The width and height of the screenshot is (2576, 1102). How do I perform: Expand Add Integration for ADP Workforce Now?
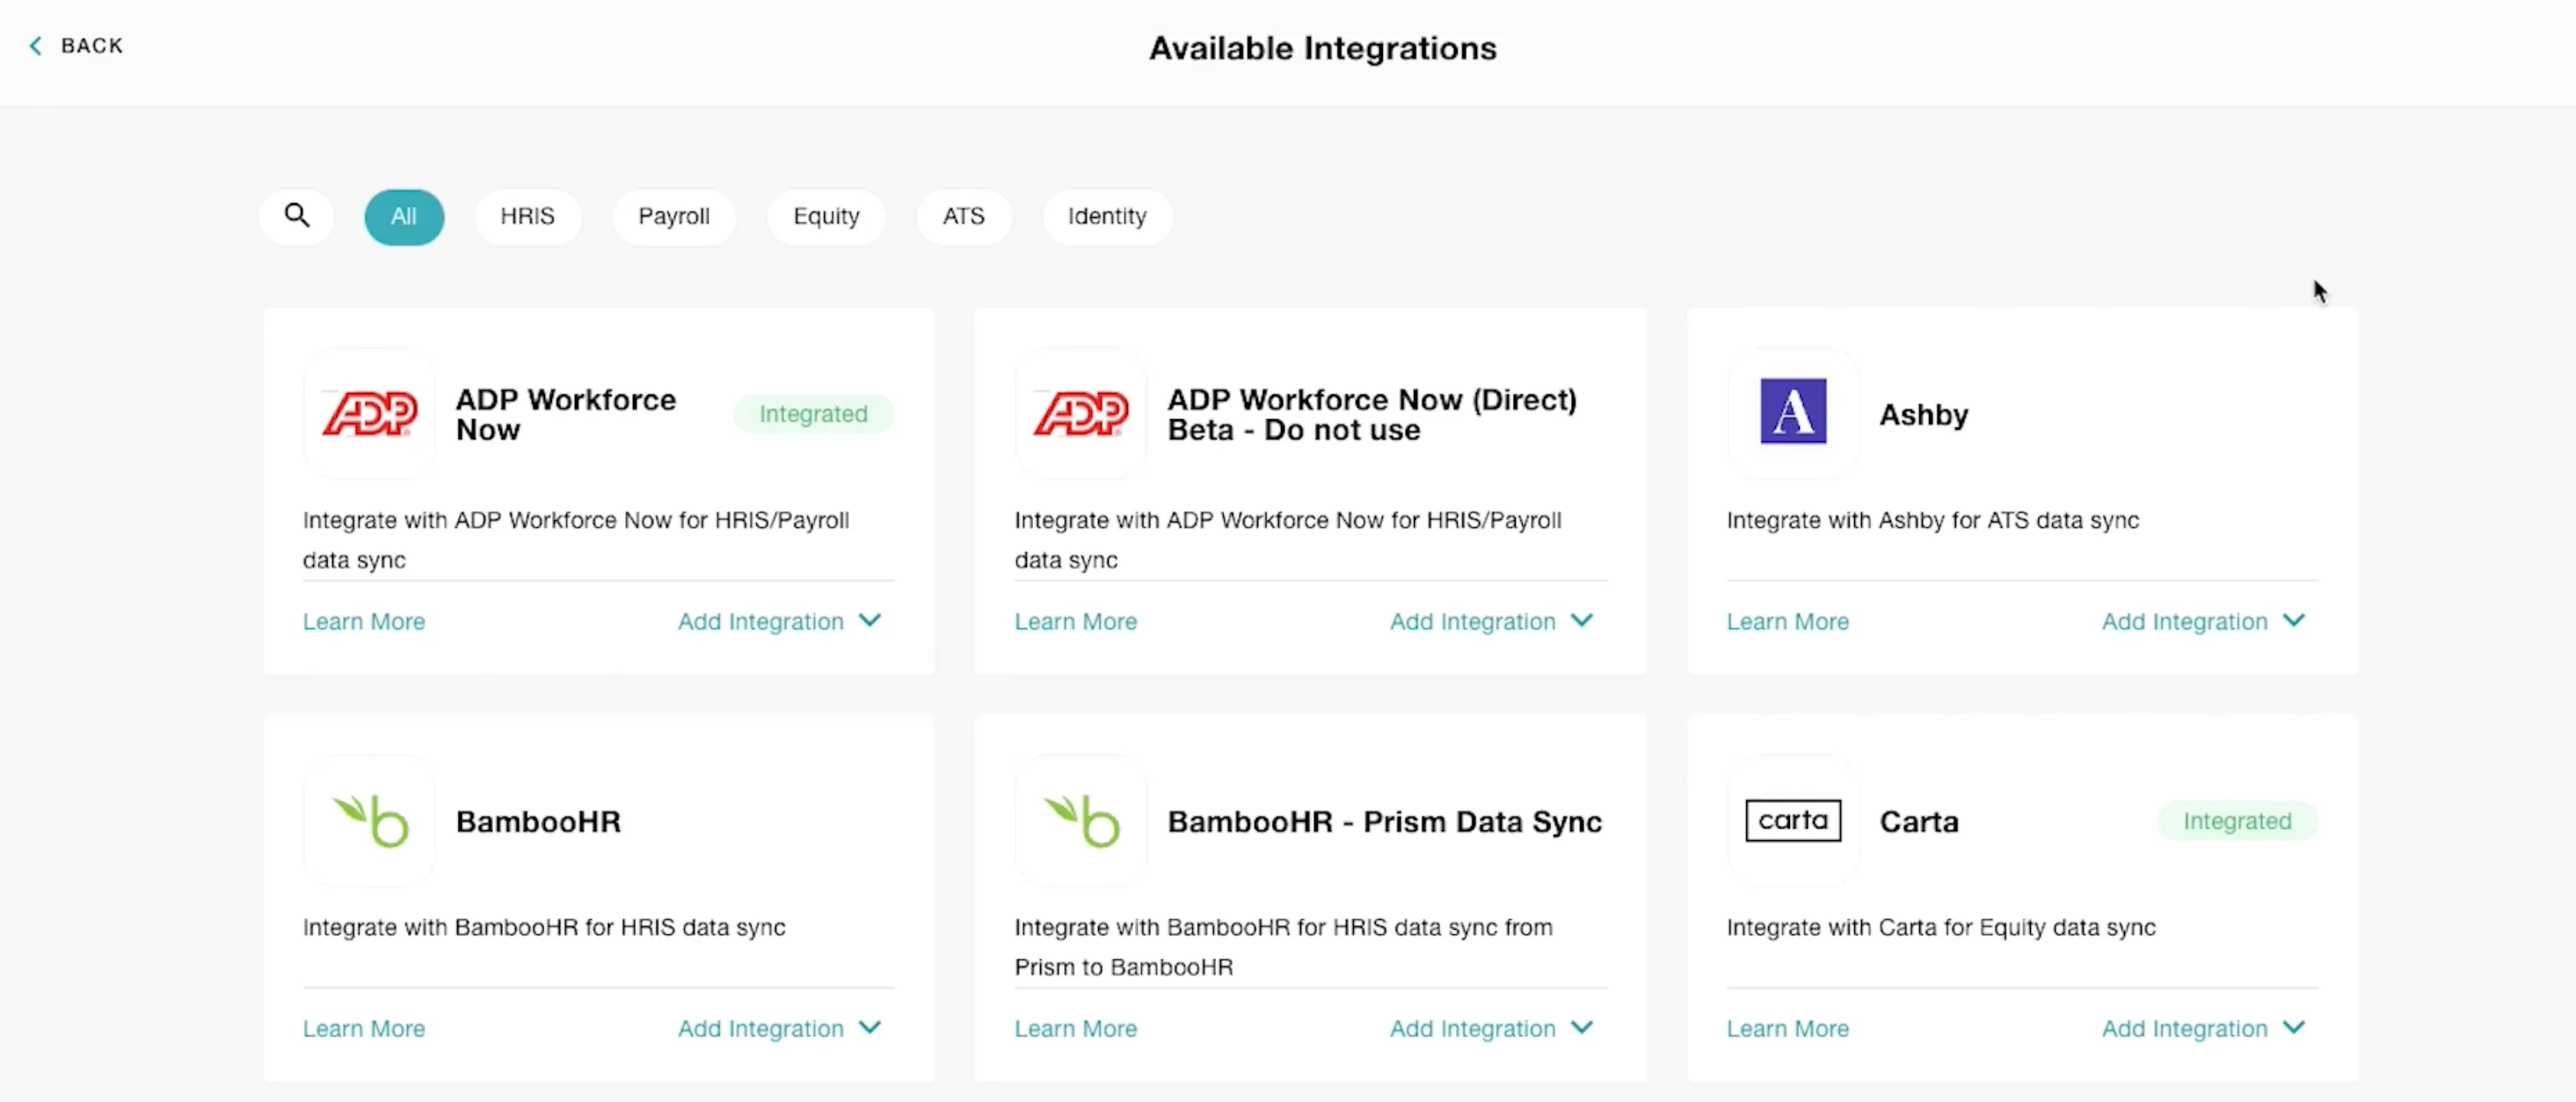click(780, 621)
